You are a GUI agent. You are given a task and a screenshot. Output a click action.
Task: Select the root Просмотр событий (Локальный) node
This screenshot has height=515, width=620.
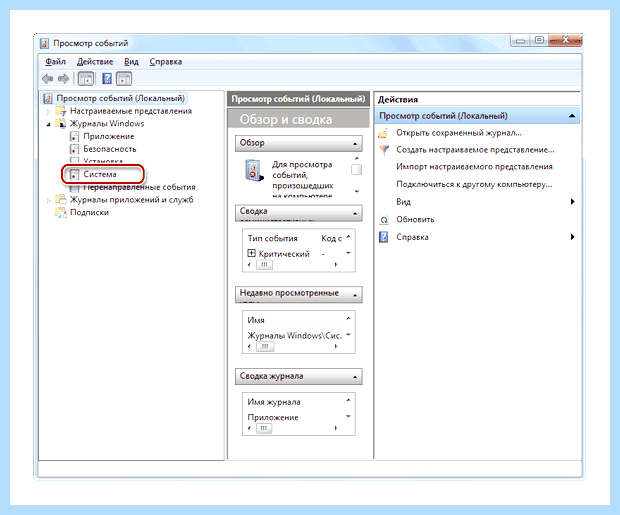click(x=120, y=98)
